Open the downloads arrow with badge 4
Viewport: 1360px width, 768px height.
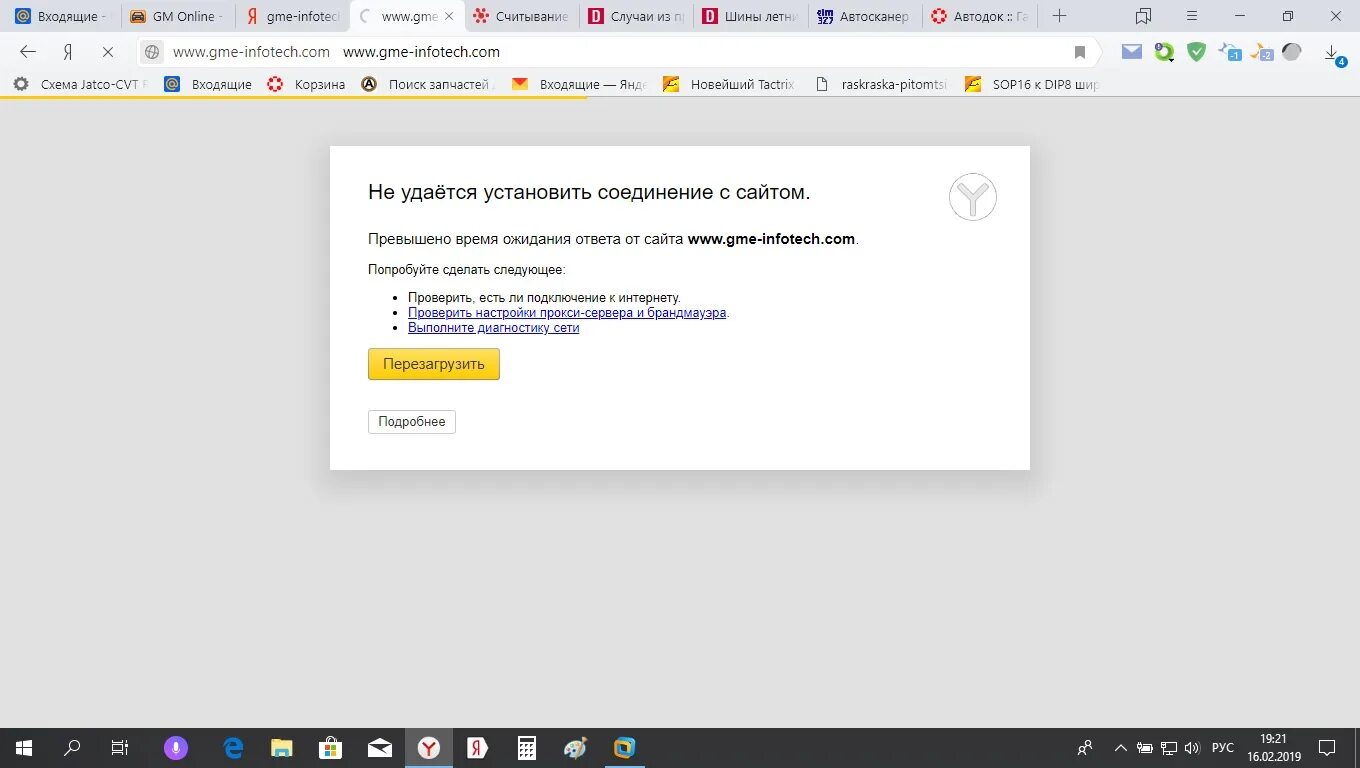[x=1334, y=54]
